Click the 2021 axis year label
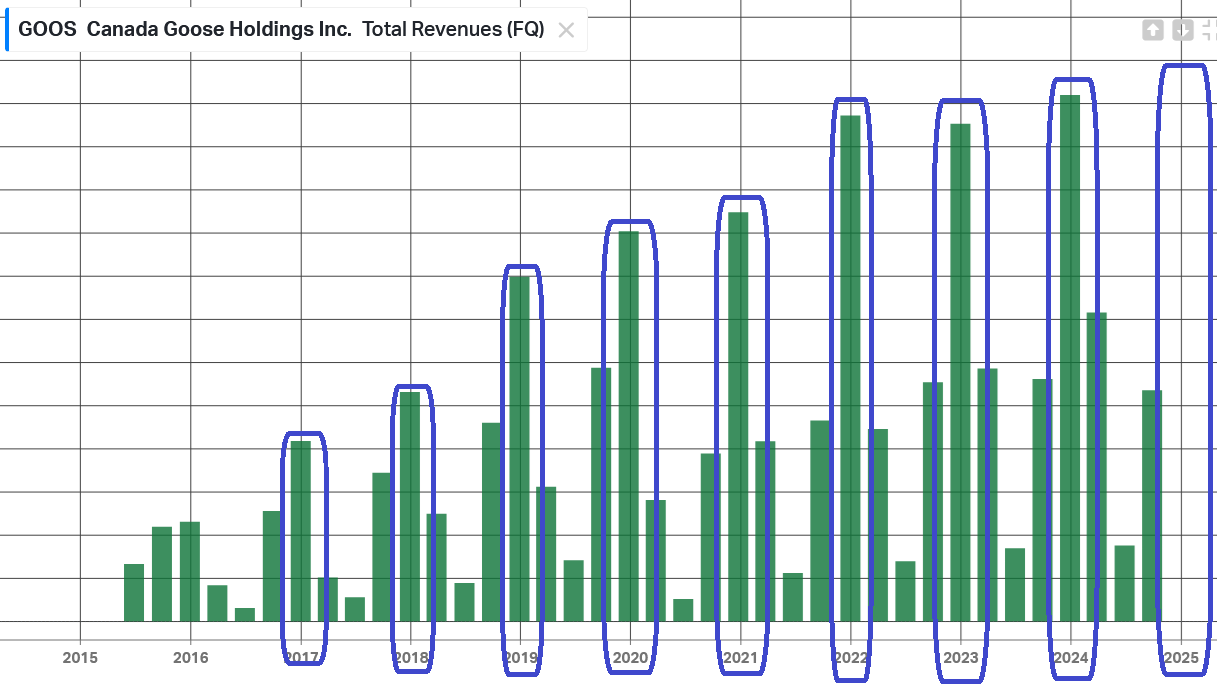 (x=740, y=658)
